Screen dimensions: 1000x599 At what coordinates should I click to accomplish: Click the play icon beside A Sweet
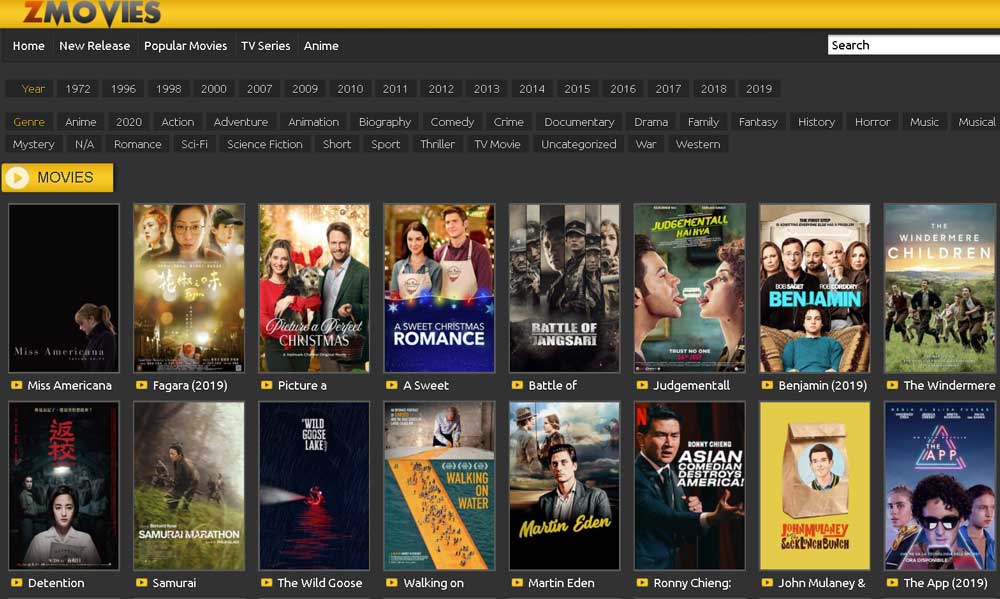pyautogui.click(x=392, y=385)
